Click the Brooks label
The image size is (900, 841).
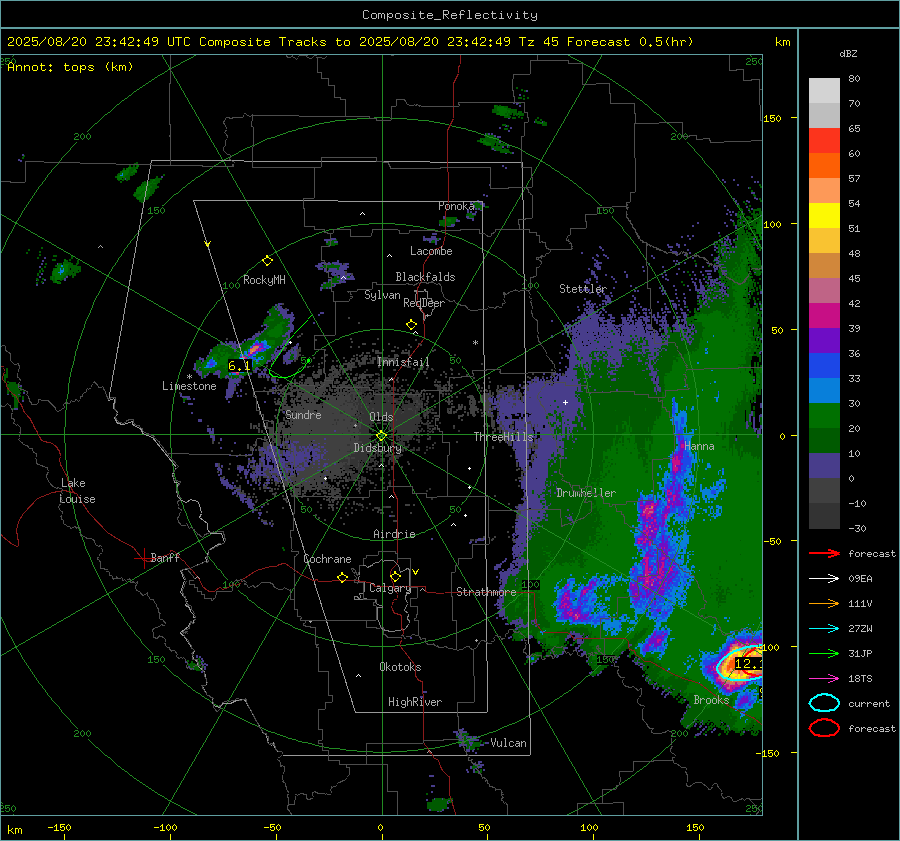click(x=711, y=700)
